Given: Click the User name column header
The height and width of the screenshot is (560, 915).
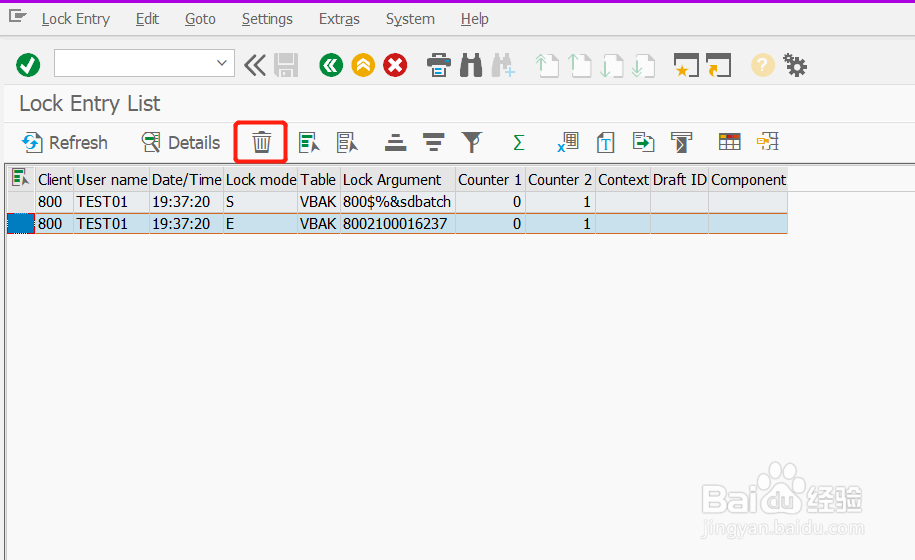Looking at the screenshot, I should (111, 180).
